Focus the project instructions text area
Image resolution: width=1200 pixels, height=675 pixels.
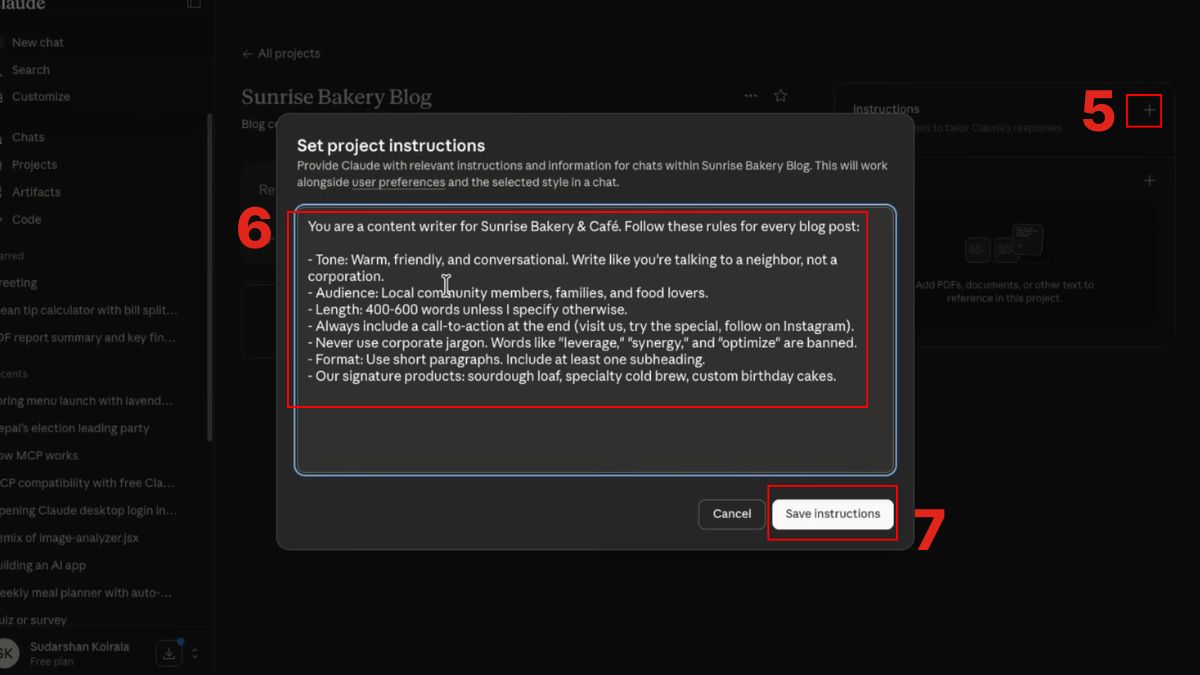[x=595, y=340]
